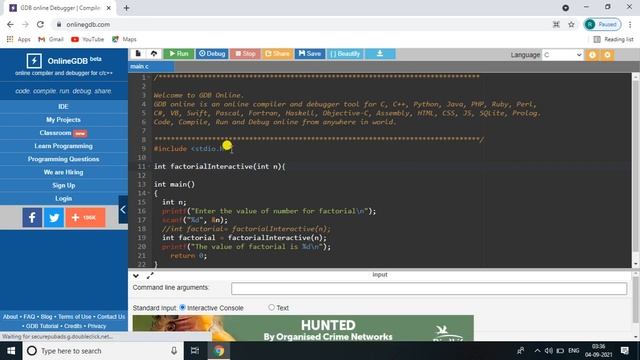Image resolution: width=640 pixels, height=360 pixels.
Task: Download the code with the download icon
Action: point(380,54)
